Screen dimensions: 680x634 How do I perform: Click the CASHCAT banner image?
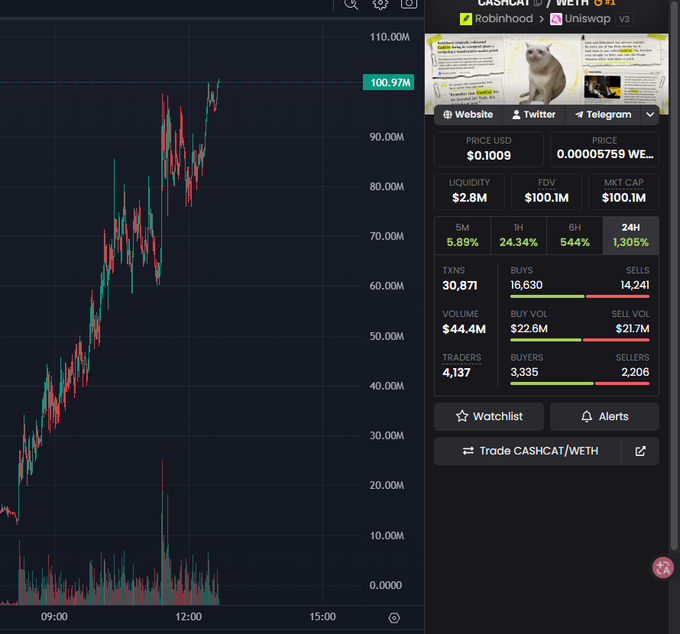tap(546, 69)
